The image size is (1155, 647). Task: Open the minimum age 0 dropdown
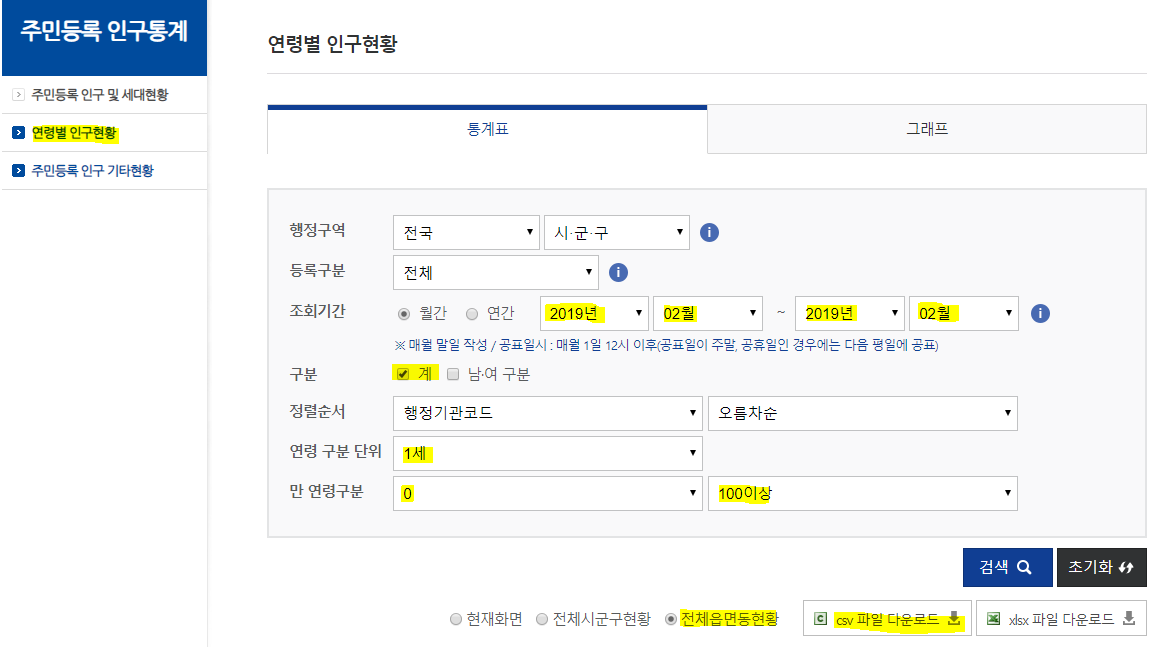(547, 493)
